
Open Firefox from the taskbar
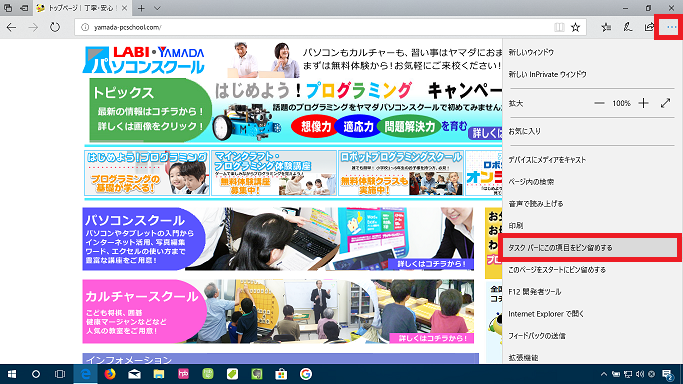[110, 374]
